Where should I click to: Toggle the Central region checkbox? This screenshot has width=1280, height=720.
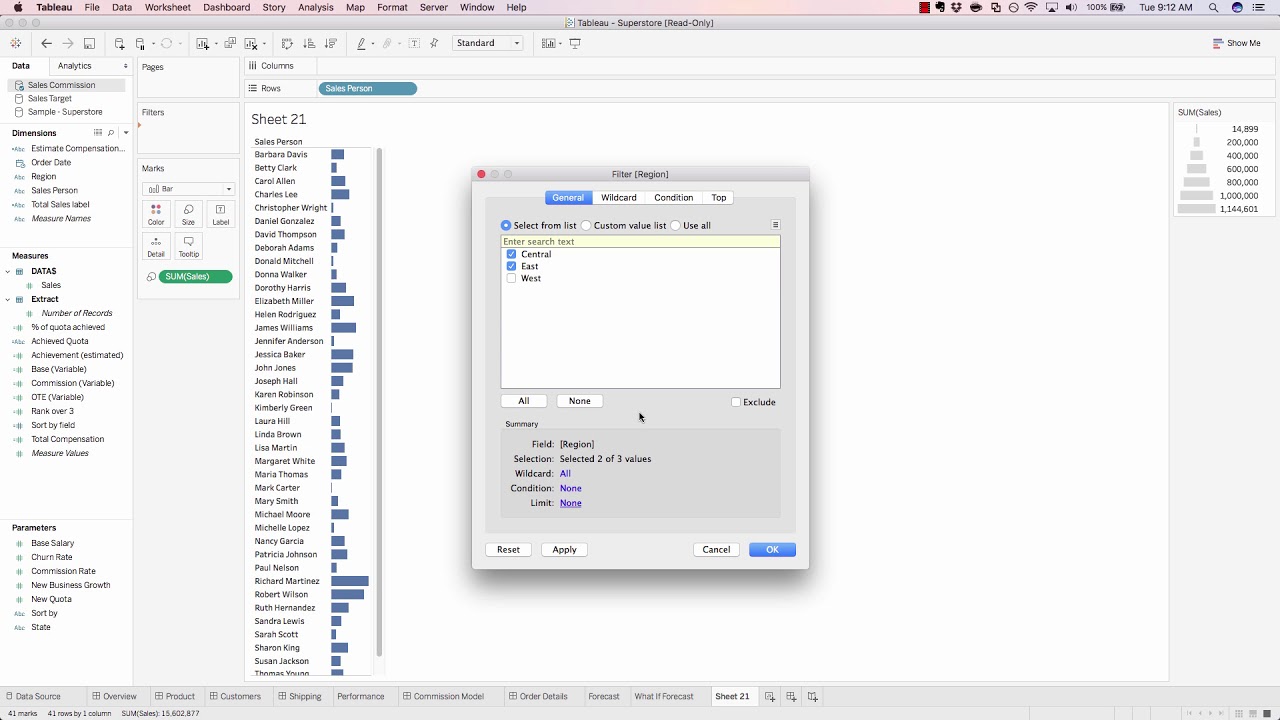(x=511, y=254)
